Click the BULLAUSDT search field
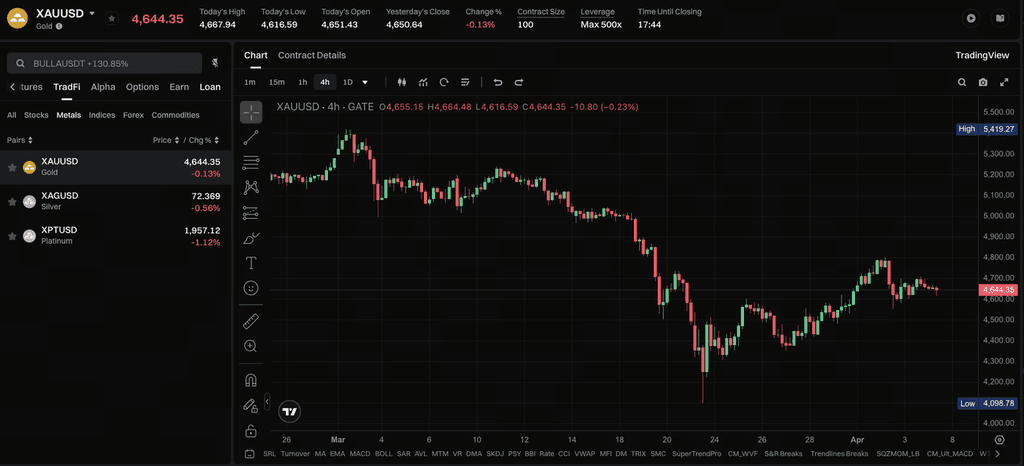Screen dimensions: 1024x466 [104, 63]
